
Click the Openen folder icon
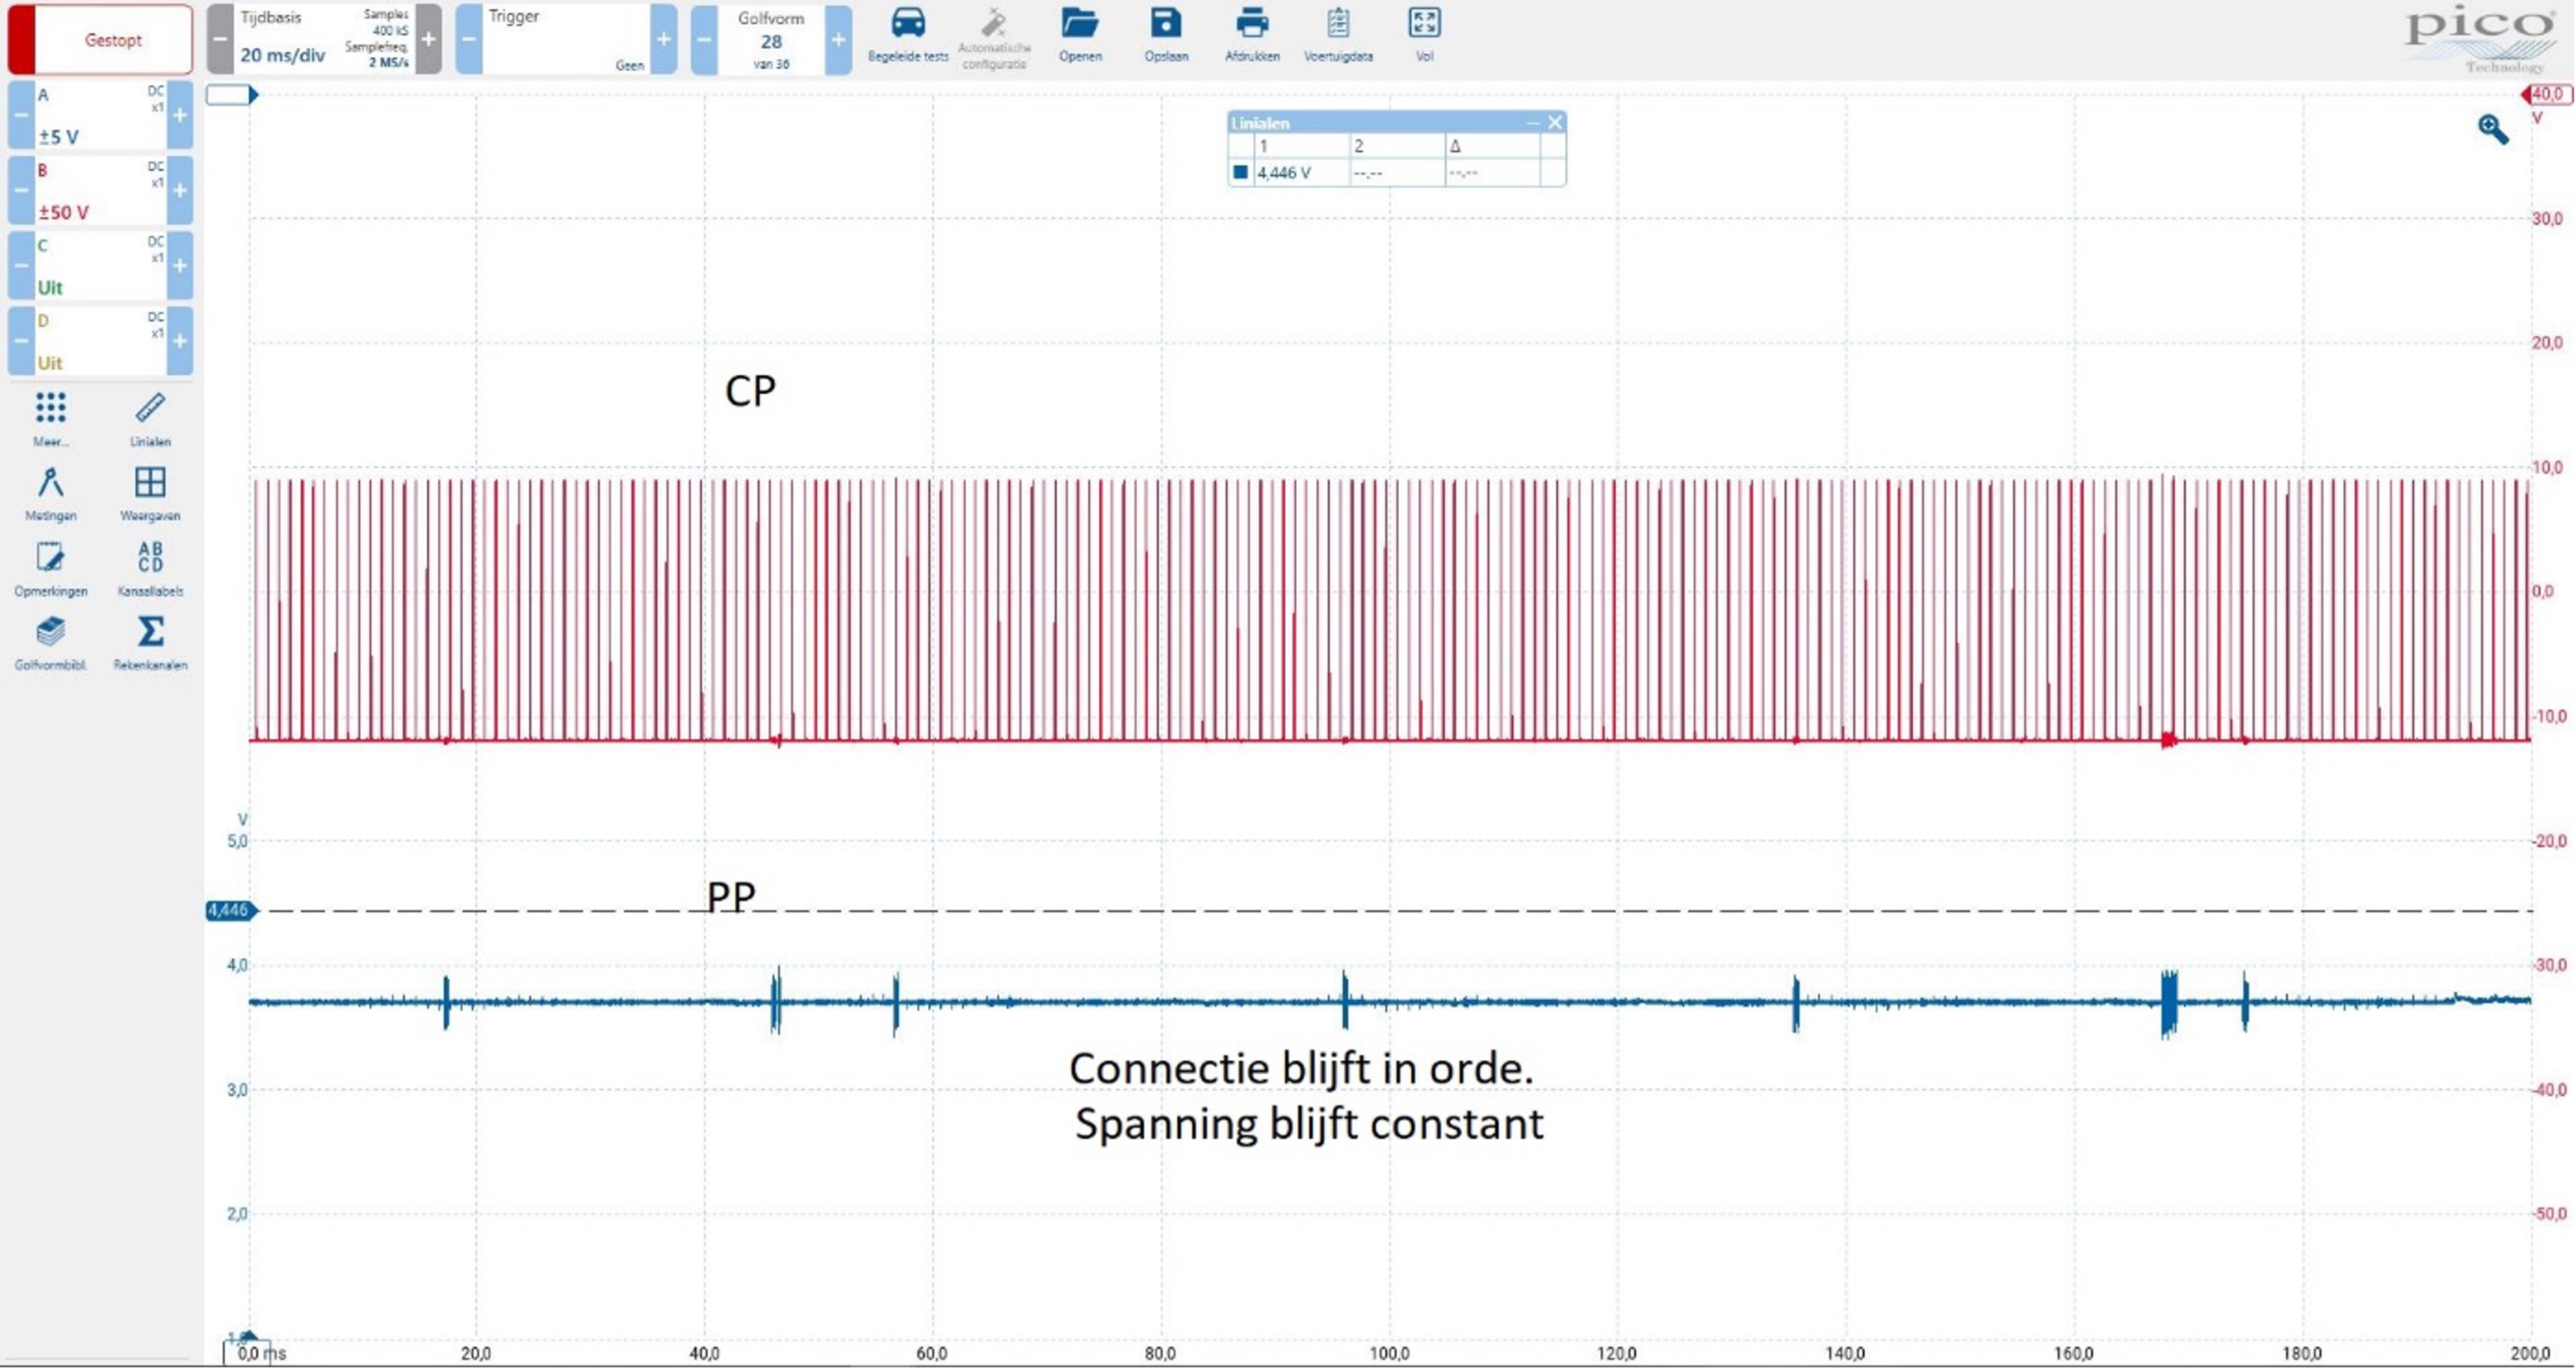click(1080, 35)
